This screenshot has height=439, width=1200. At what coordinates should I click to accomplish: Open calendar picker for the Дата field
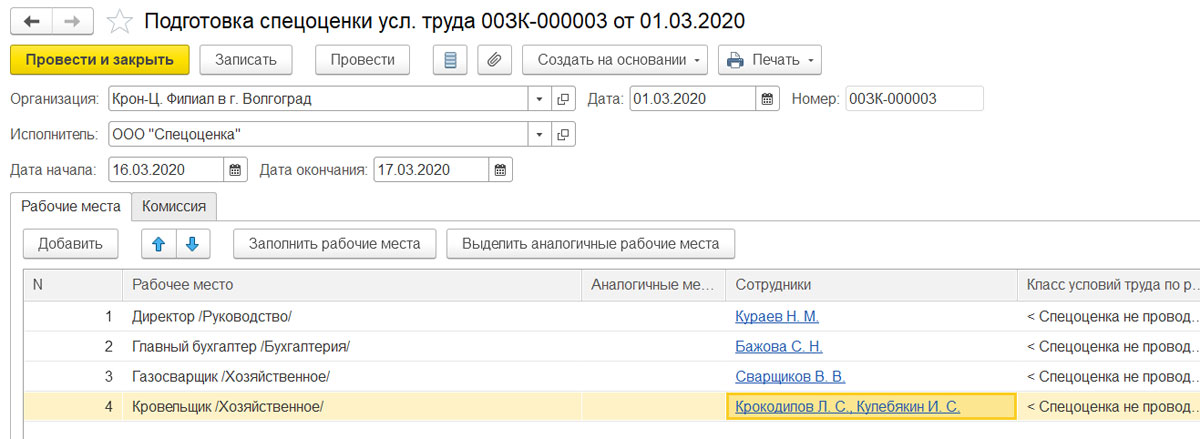(767, 99)
